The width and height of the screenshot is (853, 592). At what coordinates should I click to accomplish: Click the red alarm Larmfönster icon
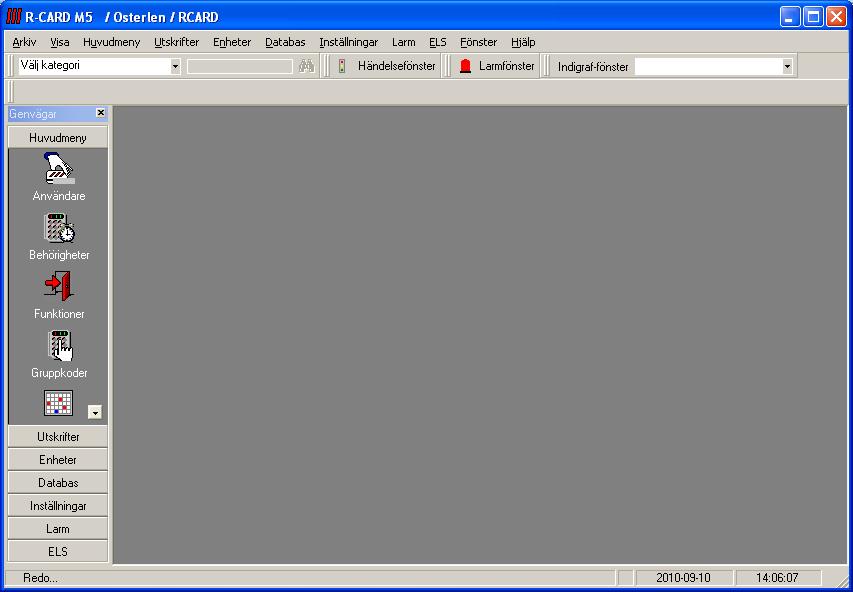(465, 66)
